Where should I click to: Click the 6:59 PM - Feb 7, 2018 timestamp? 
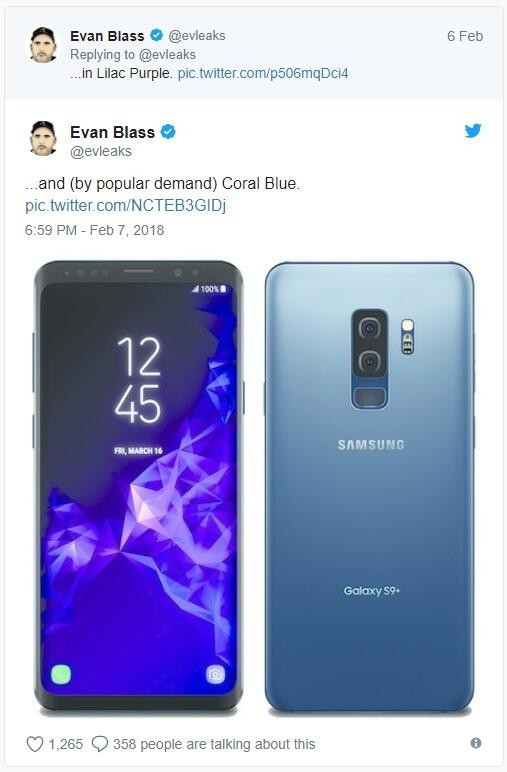point(95,230)
